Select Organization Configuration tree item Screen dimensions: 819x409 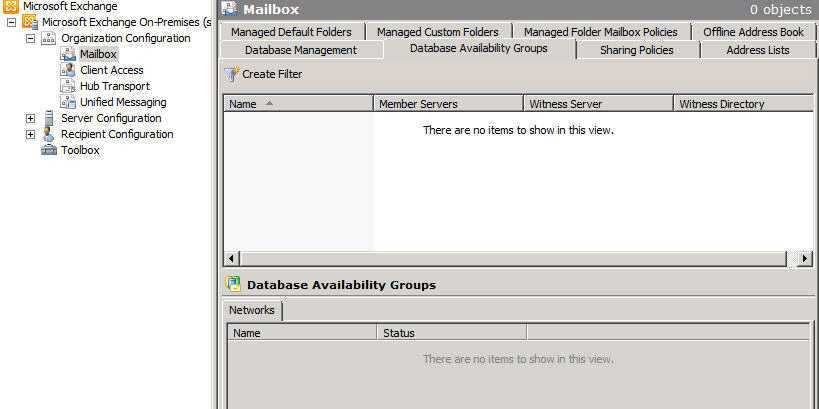pyautogui.click(x=126, y=38)
